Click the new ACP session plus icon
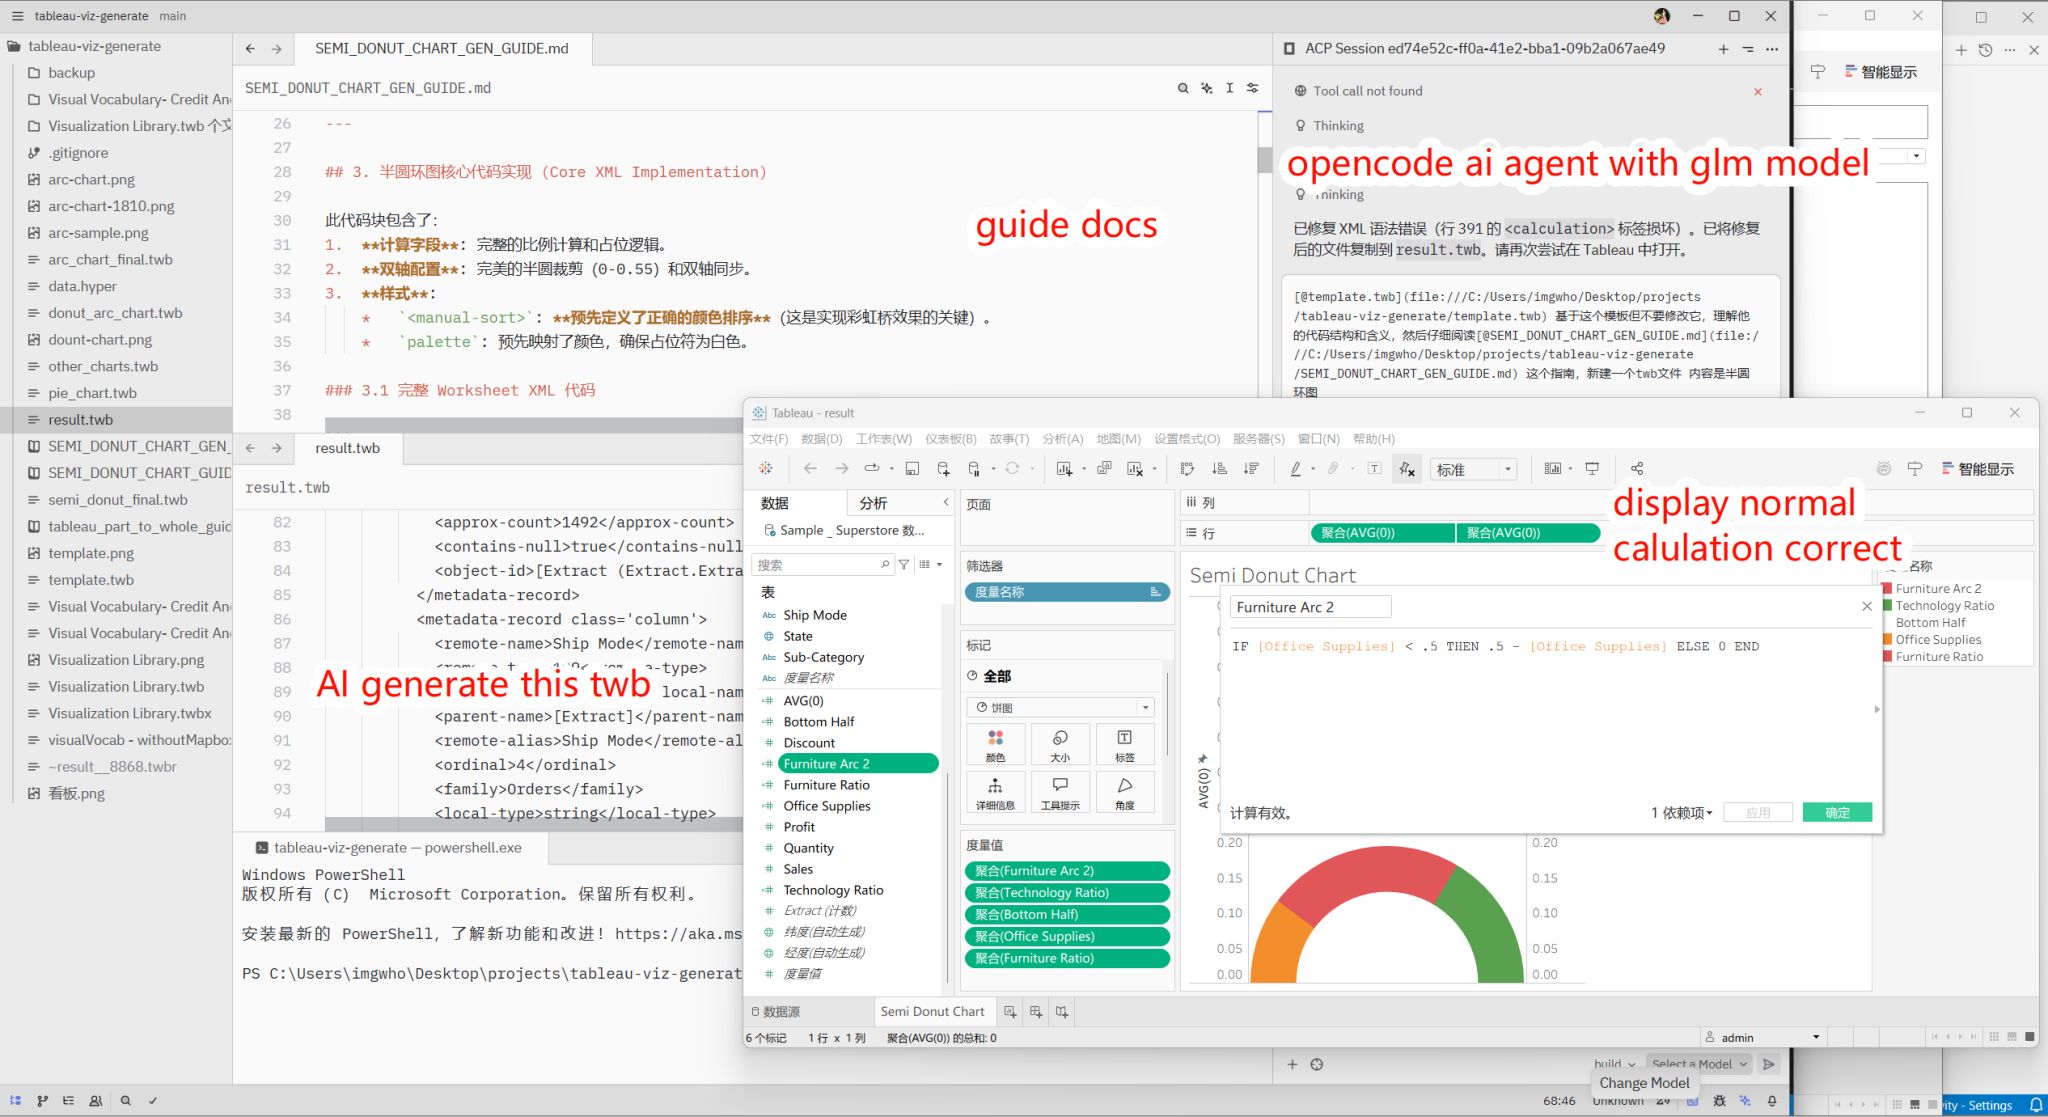Viewport: 2048px width, 1117px height. (1723, 49)
